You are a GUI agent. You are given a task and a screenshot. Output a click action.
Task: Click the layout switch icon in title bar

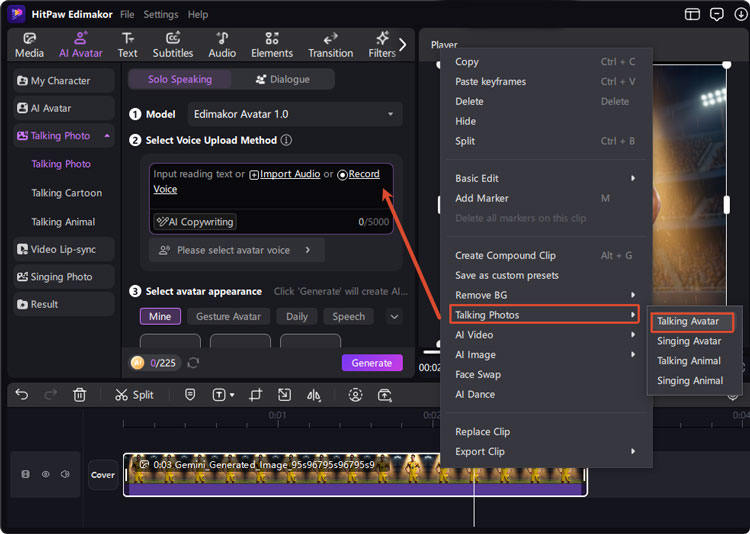point(692,14)
